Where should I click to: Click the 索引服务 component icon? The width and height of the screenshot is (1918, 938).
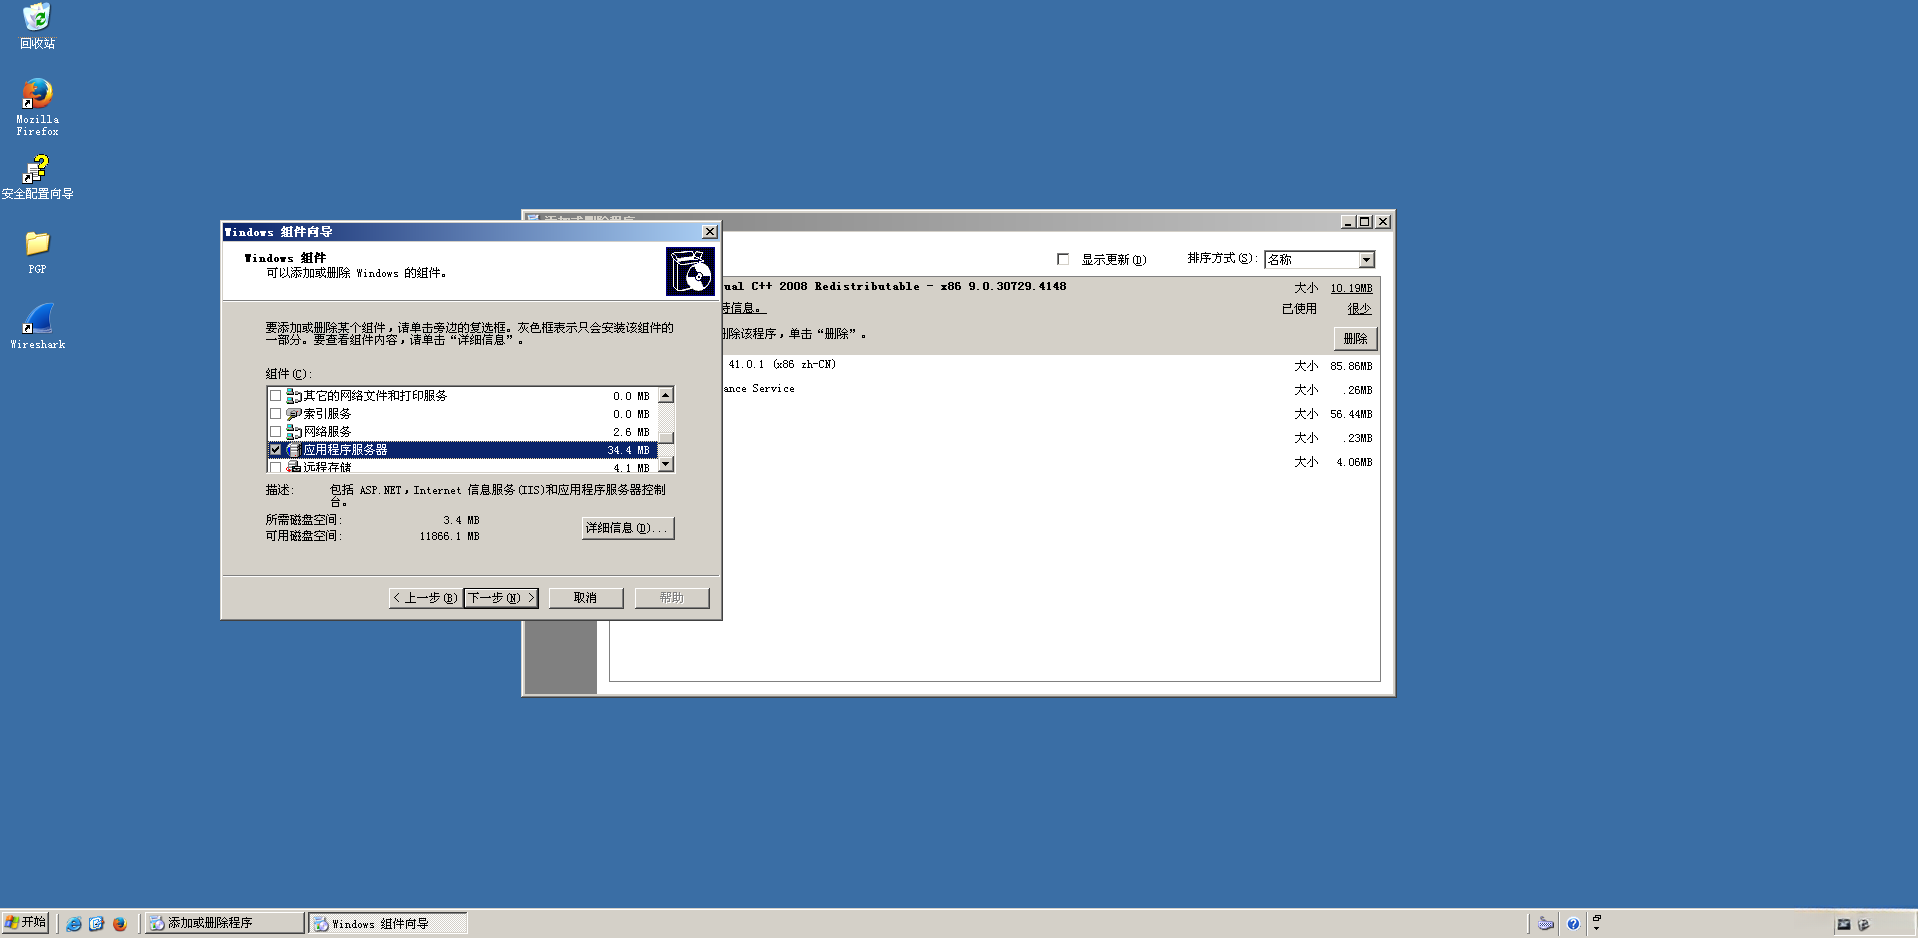[x=294, y=414]
